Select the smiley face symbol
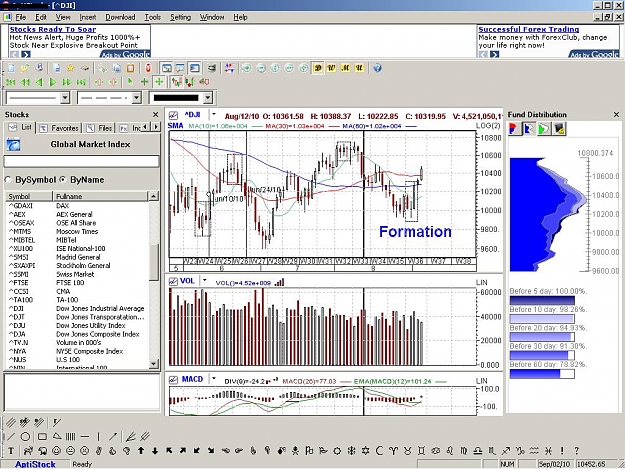The image size is (625, 469). [57, 451]
